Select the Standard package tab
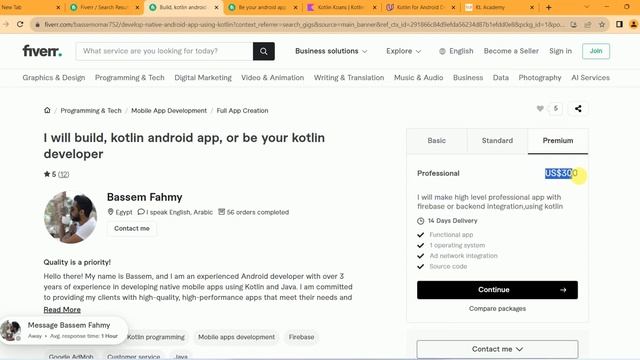The image size is (640, 360). tap(497, 141)
